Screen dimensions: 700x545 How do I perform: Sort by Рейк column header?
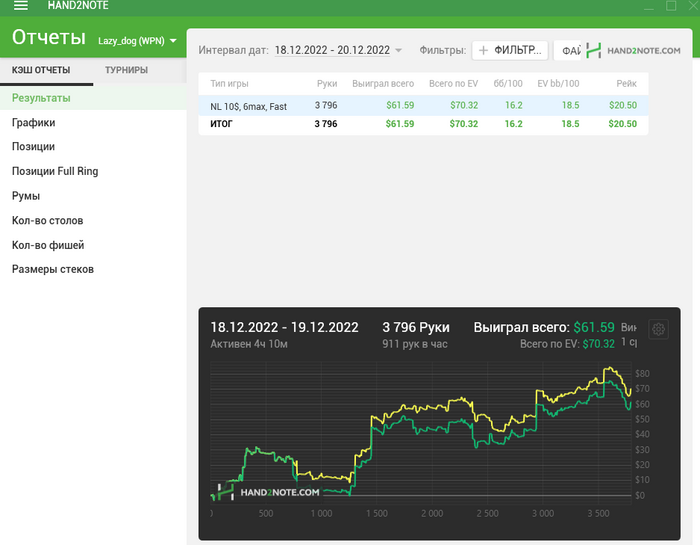(626, 83)
